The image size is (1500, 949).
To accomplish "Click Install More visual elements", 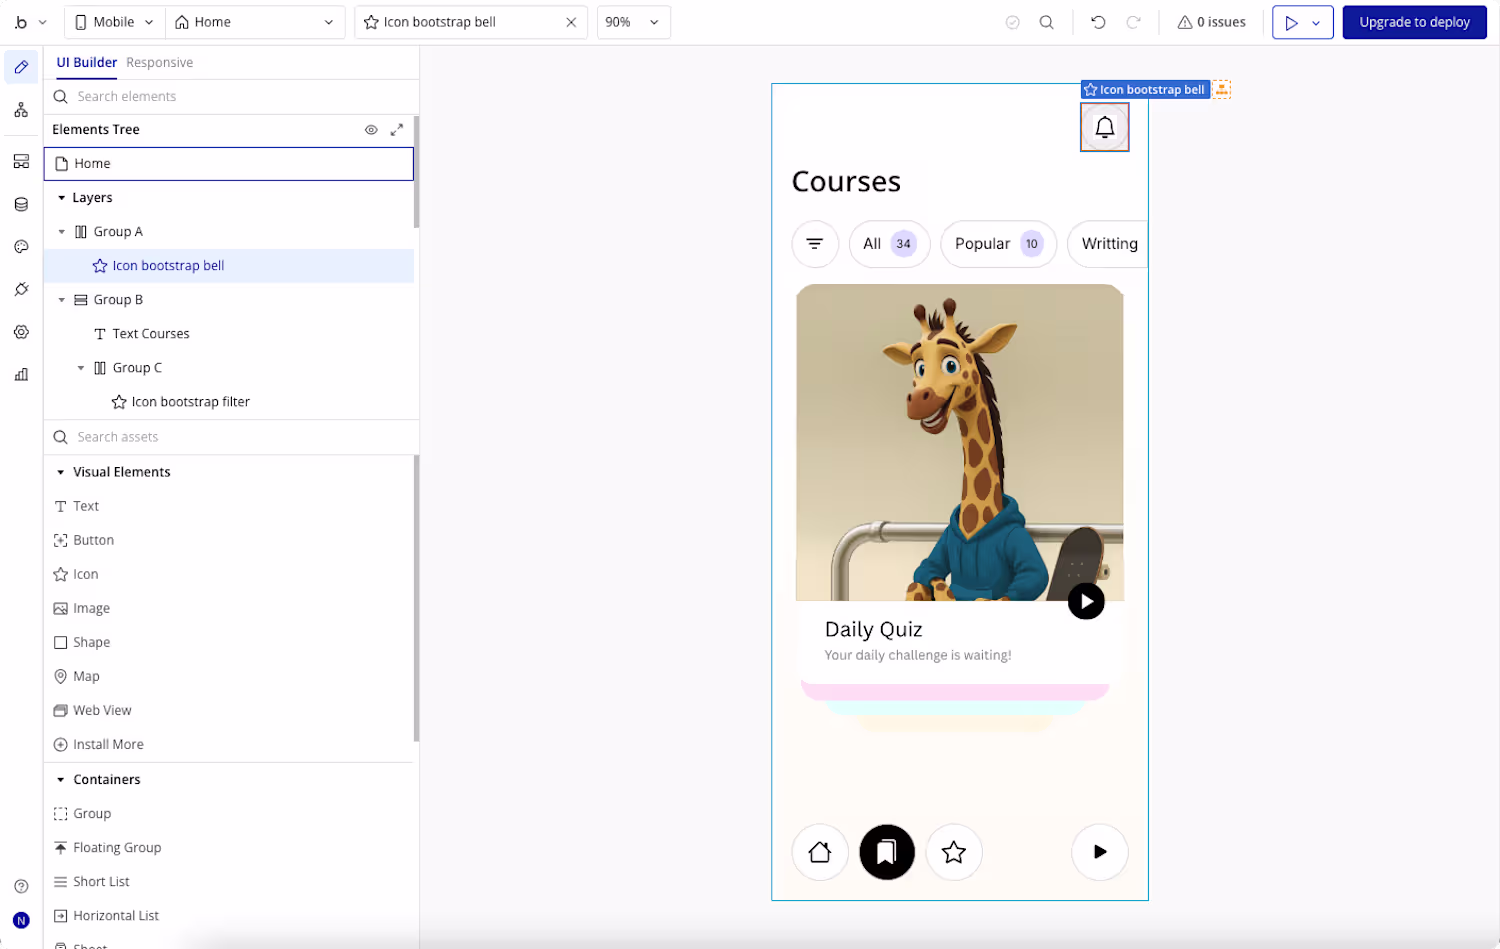I will (x=98, y=745).
